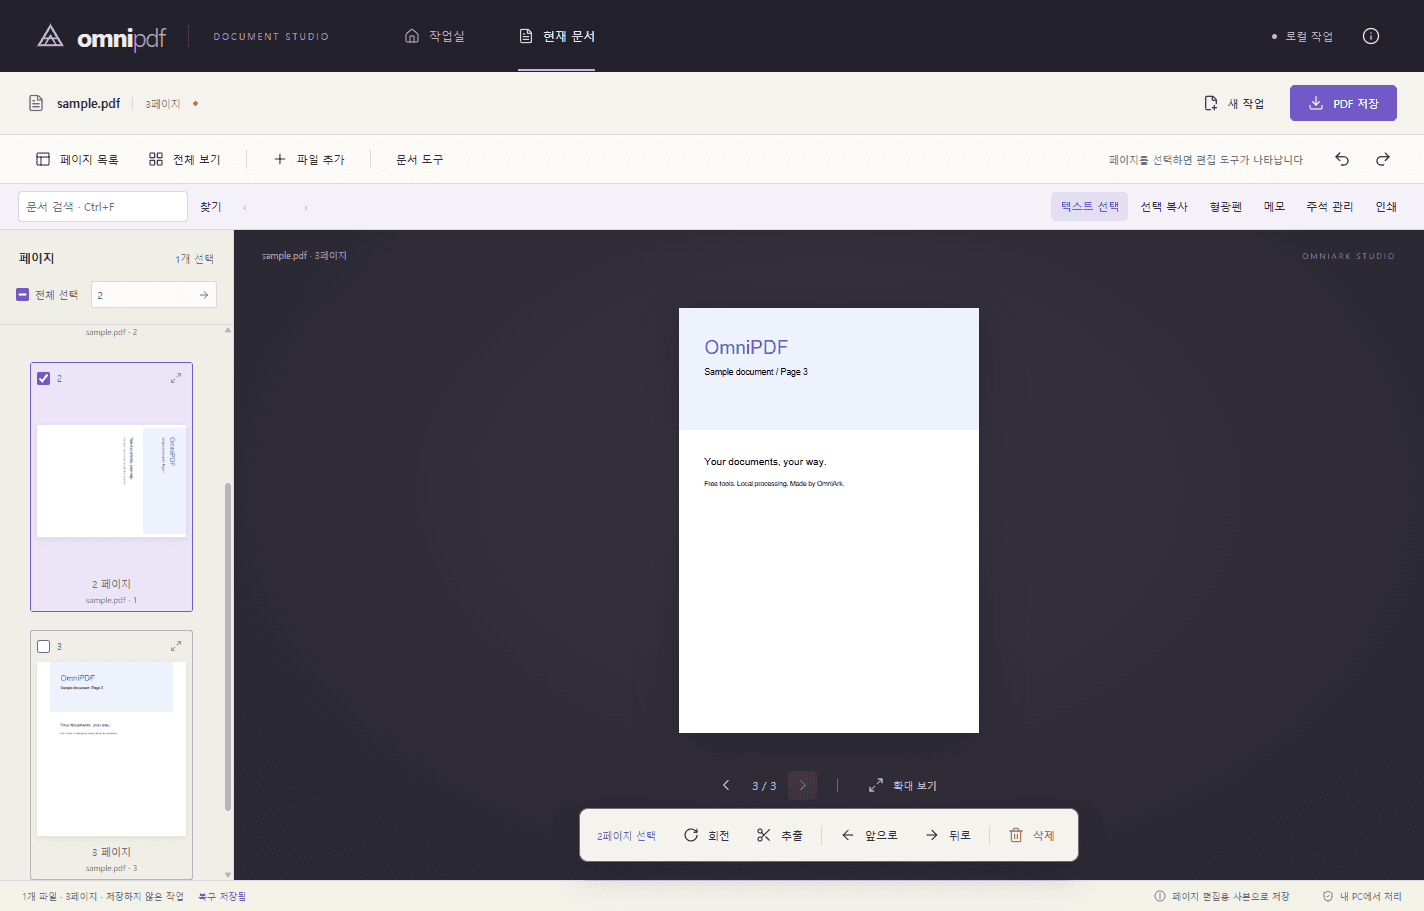The height and width of the screenshot is (911, 1424).
Task: Open 확대 보기 enlarged view
Action: (x=902, y=785)
